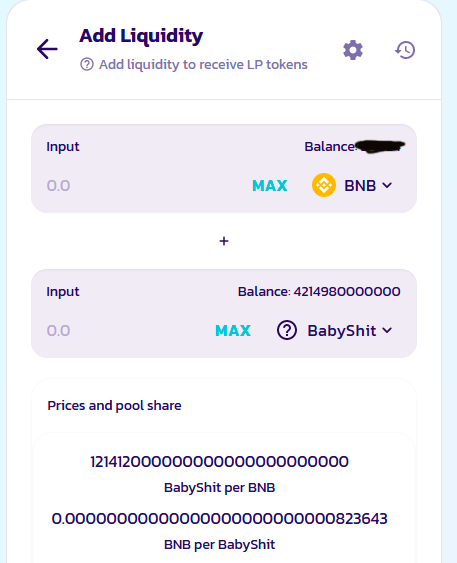
Task: Expand the BabyShit token chevron
Action: click(387, 330)
